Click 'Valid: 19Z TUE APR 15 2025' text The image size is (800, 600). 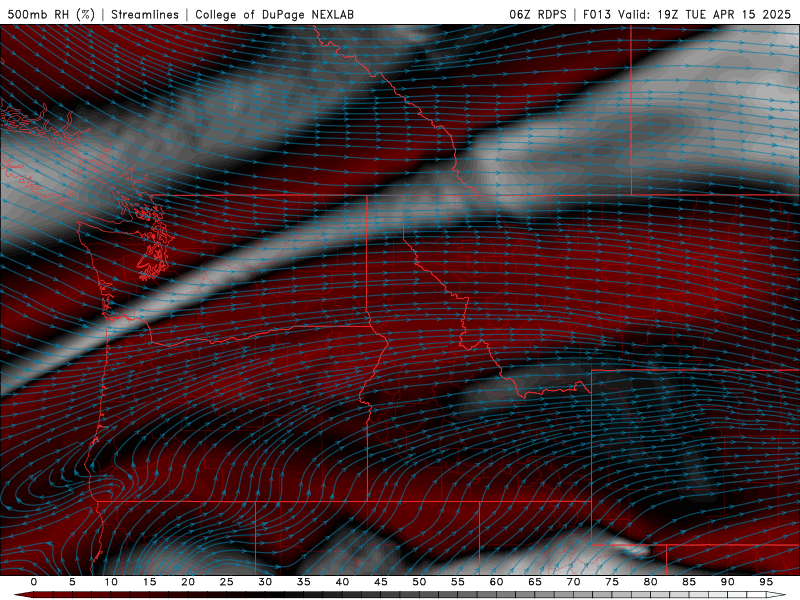coord(705,14)
